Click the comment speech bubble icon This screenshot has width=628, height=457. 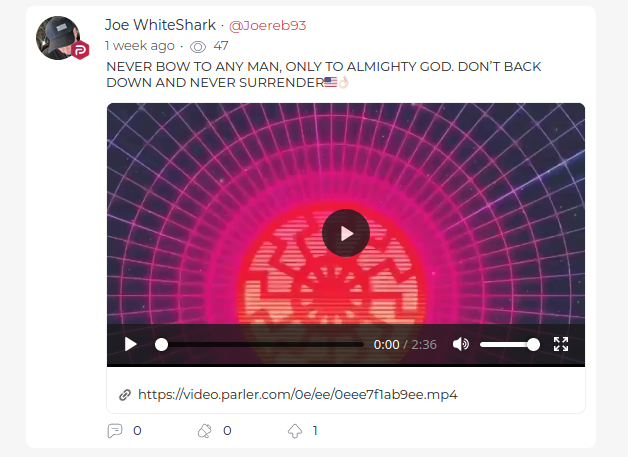pyautogui.click(x=115, y=431)
